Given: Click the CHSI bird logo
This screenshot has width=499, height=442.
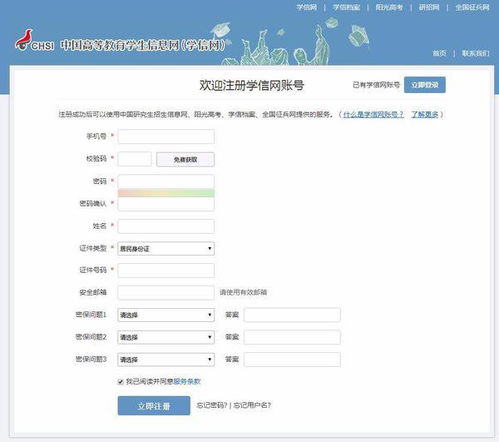Looking at the screenshot, I should (34, 41).
